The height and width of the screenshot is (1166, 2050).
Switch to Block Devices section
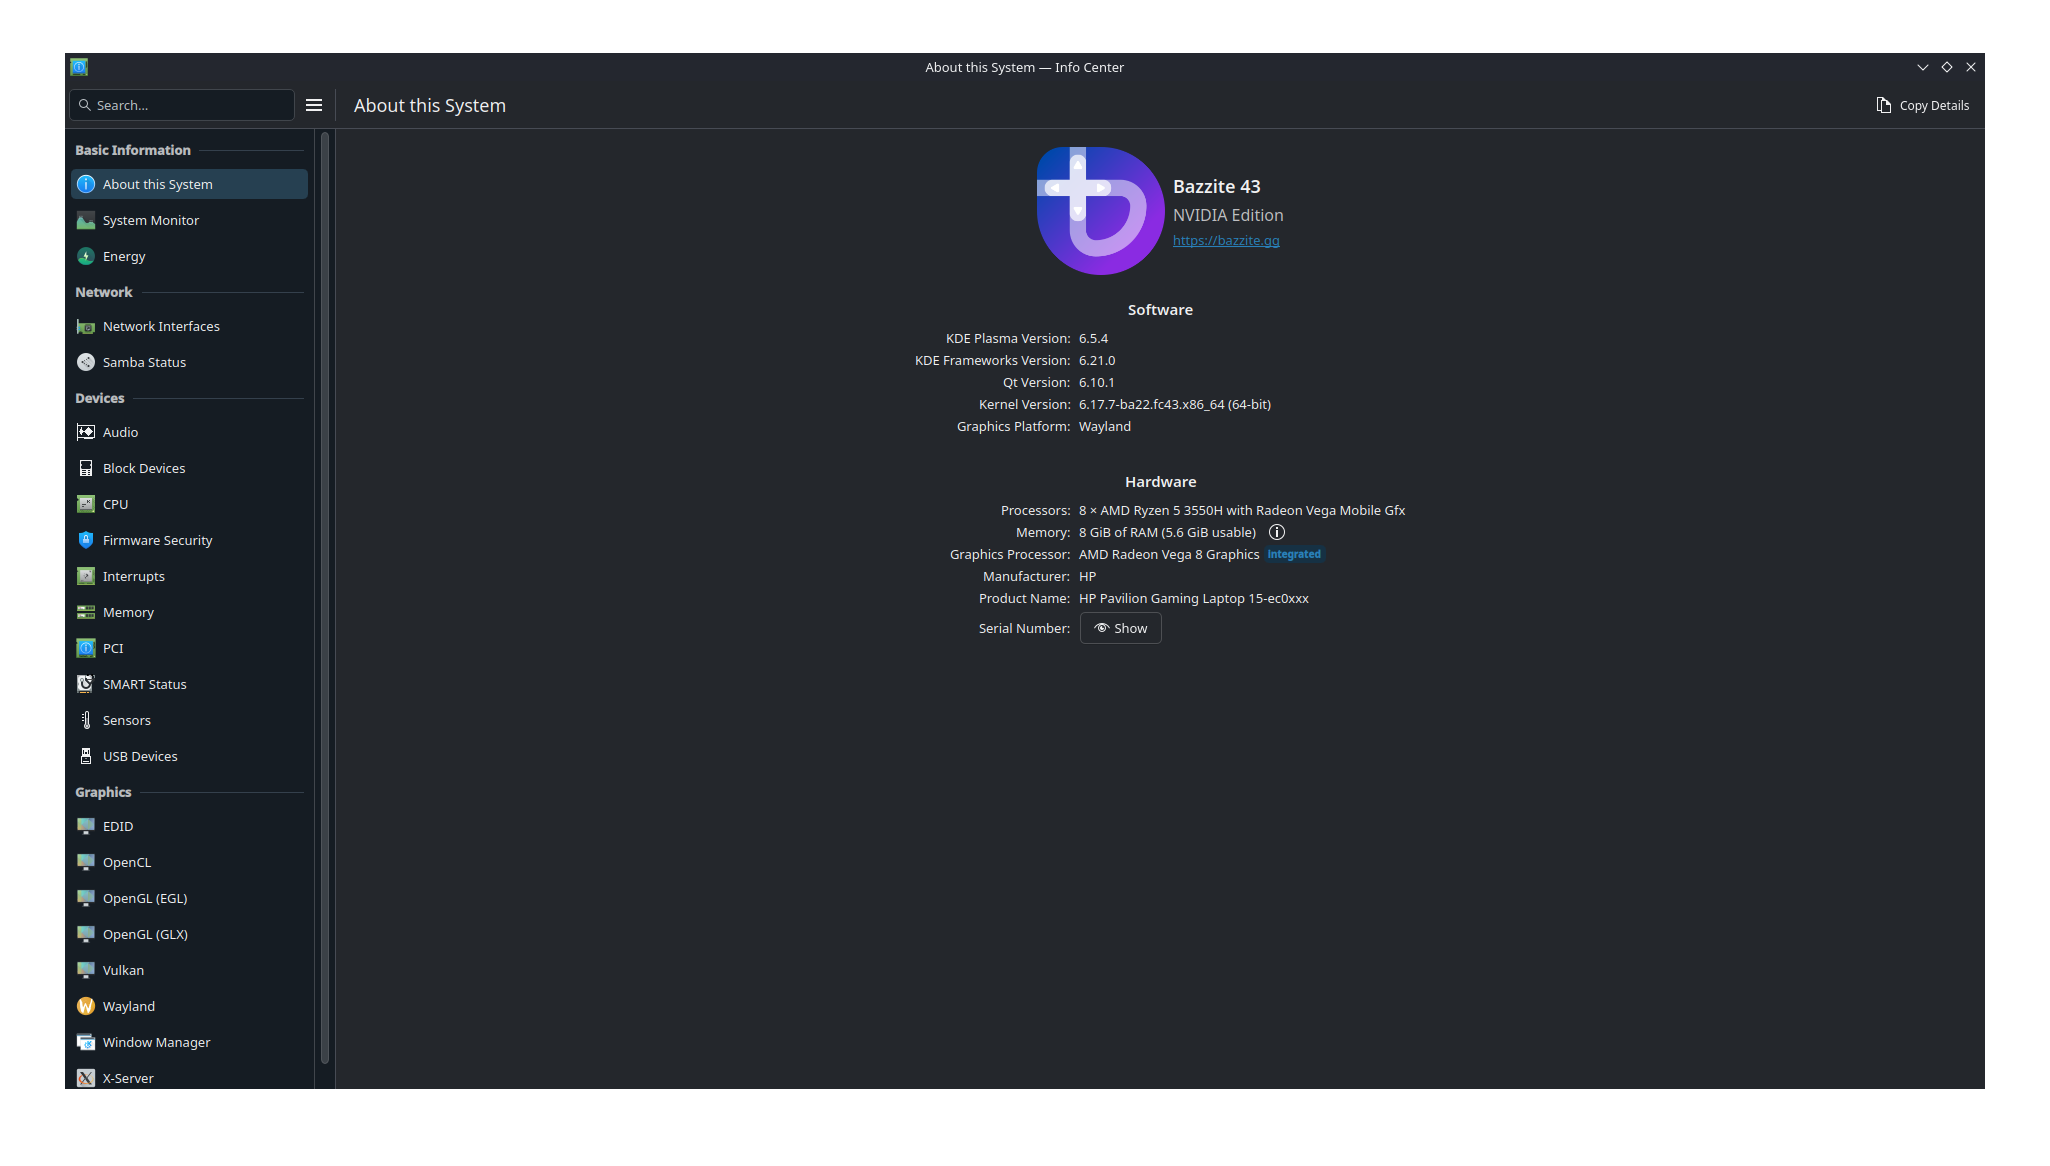pos(143,468)
